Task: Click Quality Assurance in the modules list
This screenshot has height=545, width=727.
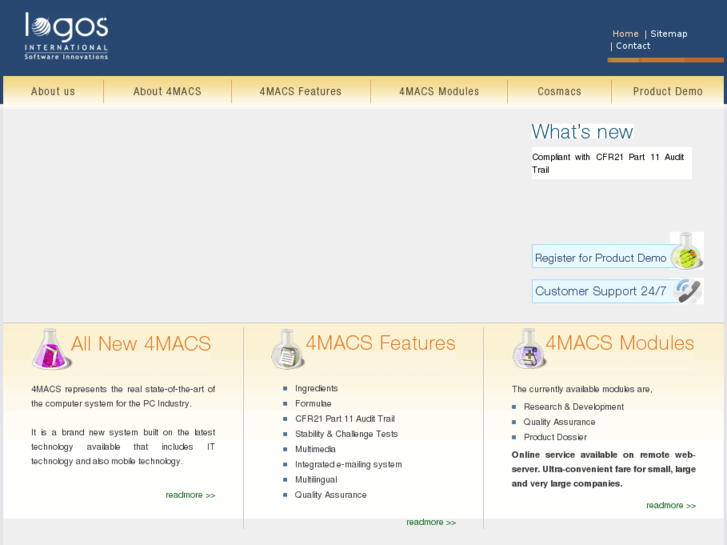Action: (560, 422)
